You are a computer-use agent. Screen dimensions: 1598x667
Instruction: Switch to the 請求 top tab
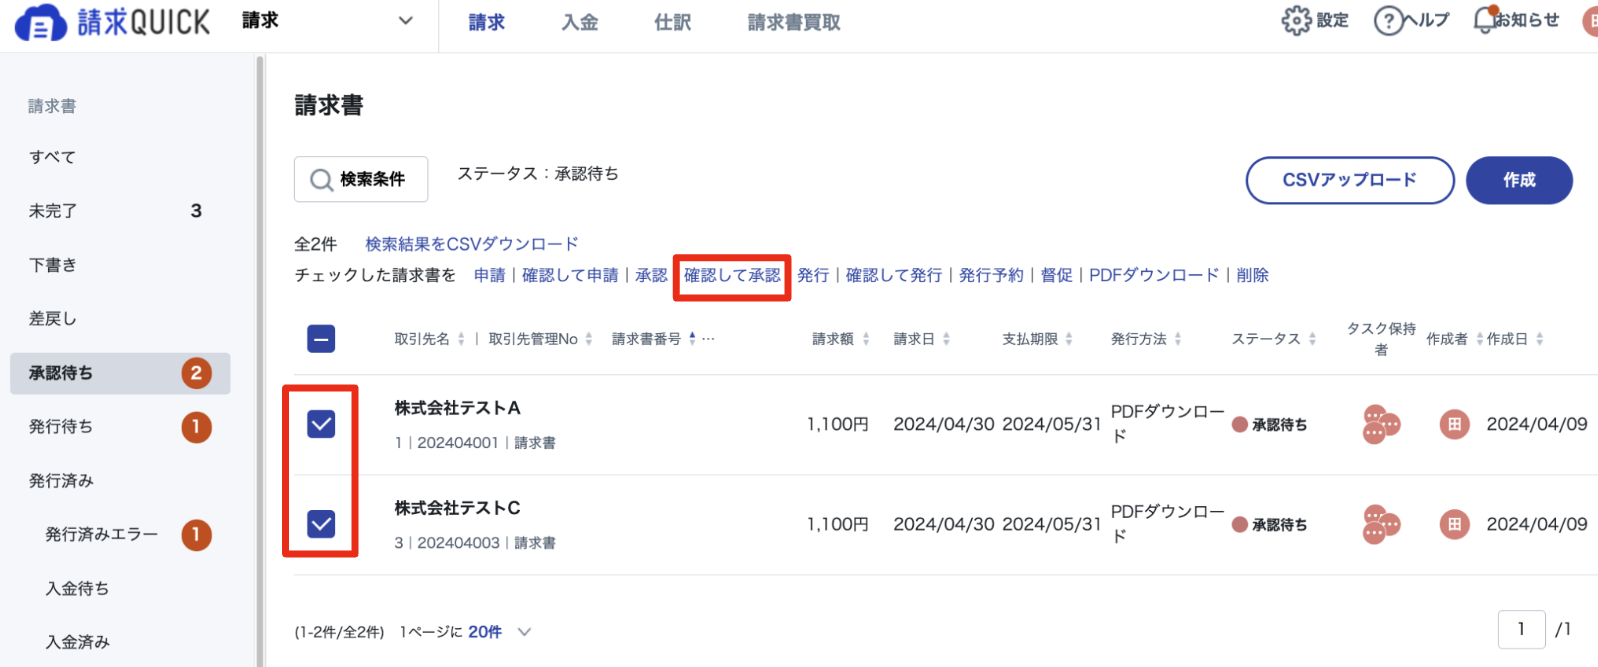point(487,22)
